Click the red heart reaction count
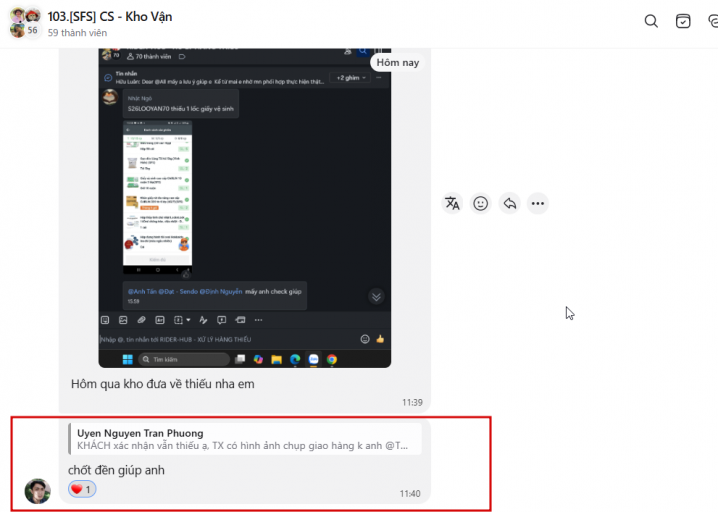Screen dimensions: 718x512 [82, 489]
